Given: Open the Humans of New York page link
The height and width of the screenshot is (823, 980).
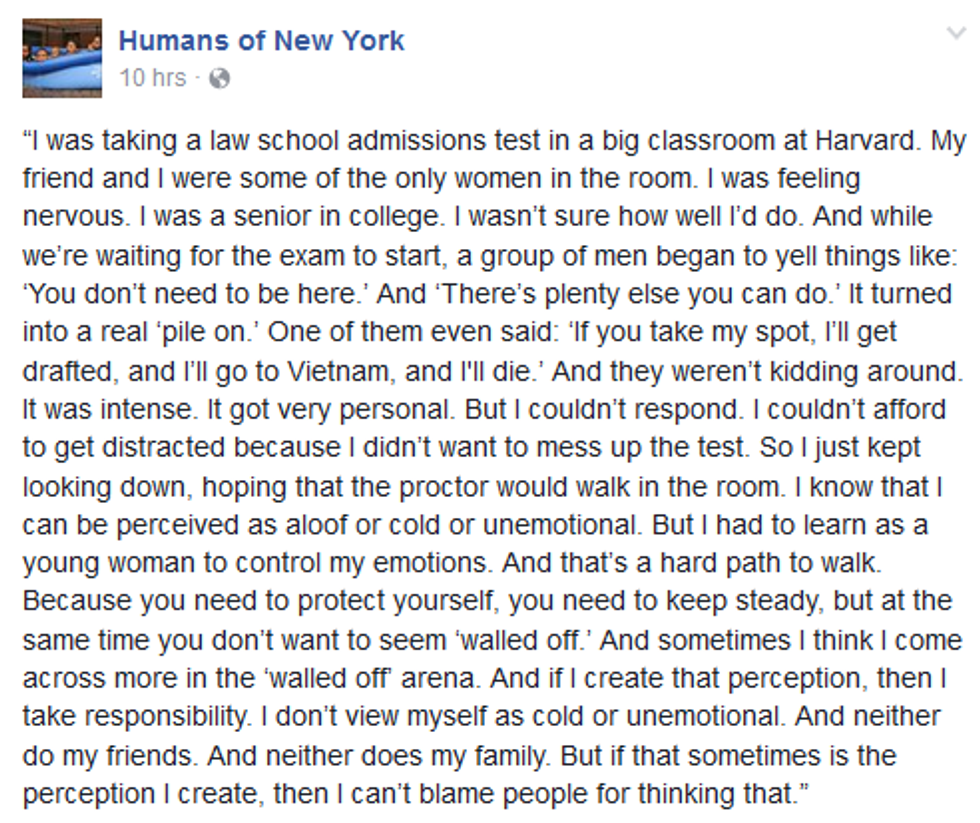Looking at the screenshot, I should [261, 41].
